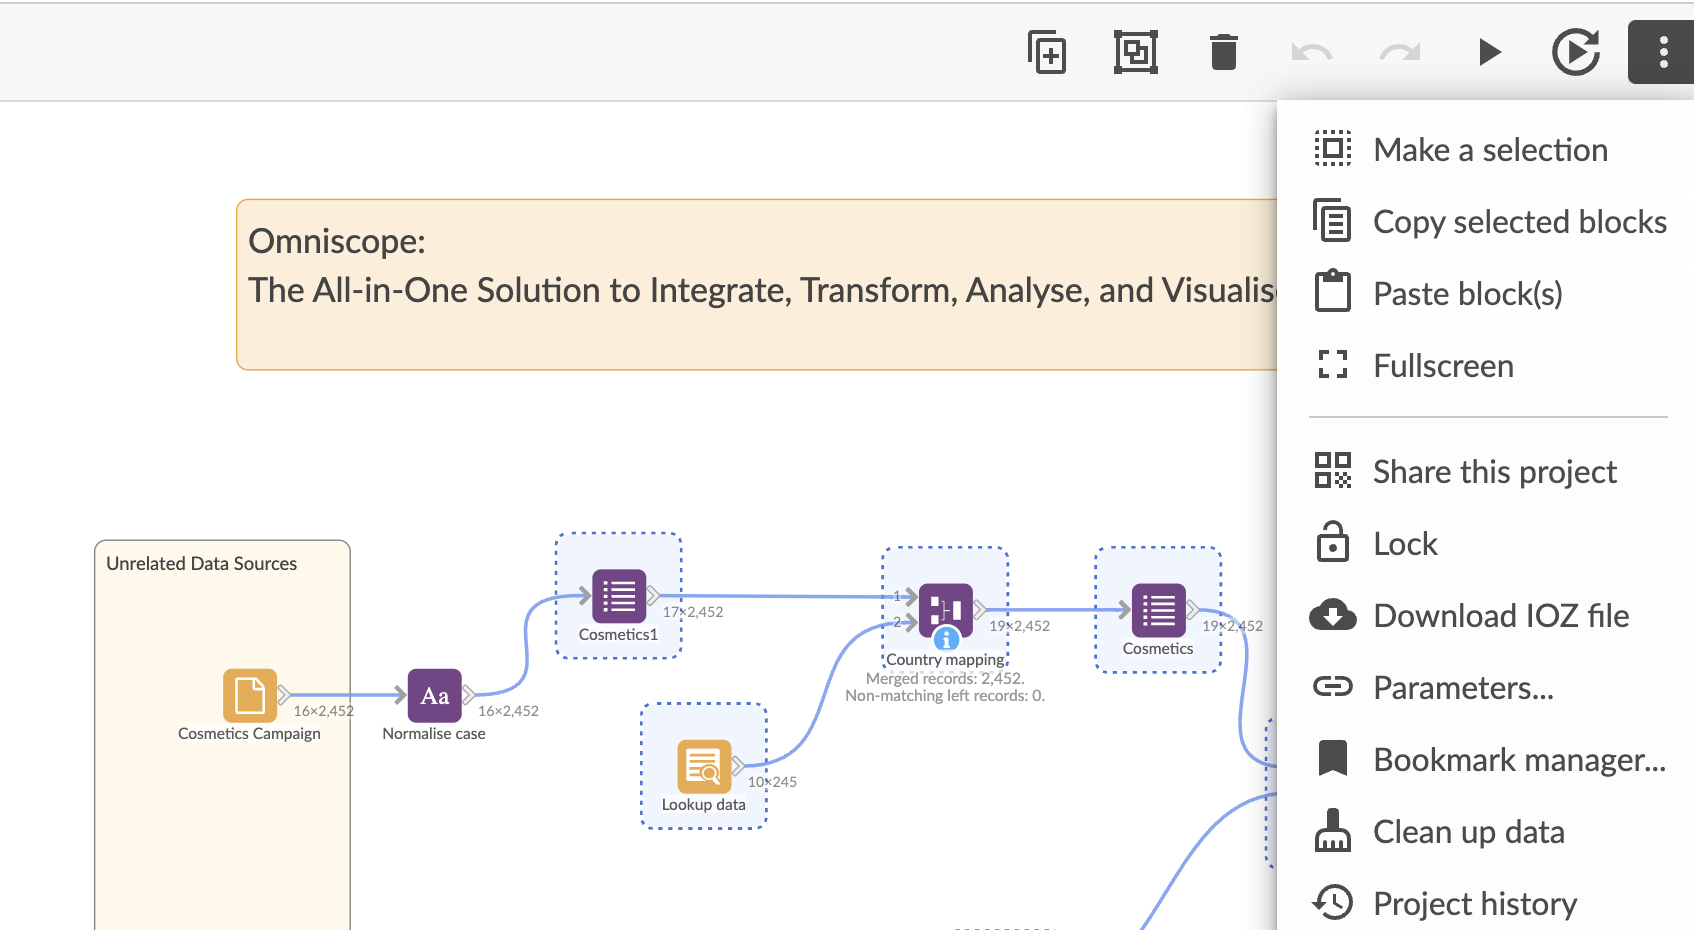Viewport: 1694px width, 930px height.
Task: Close the three-dot overflow menu button
Action: (x=1663, y=52)
